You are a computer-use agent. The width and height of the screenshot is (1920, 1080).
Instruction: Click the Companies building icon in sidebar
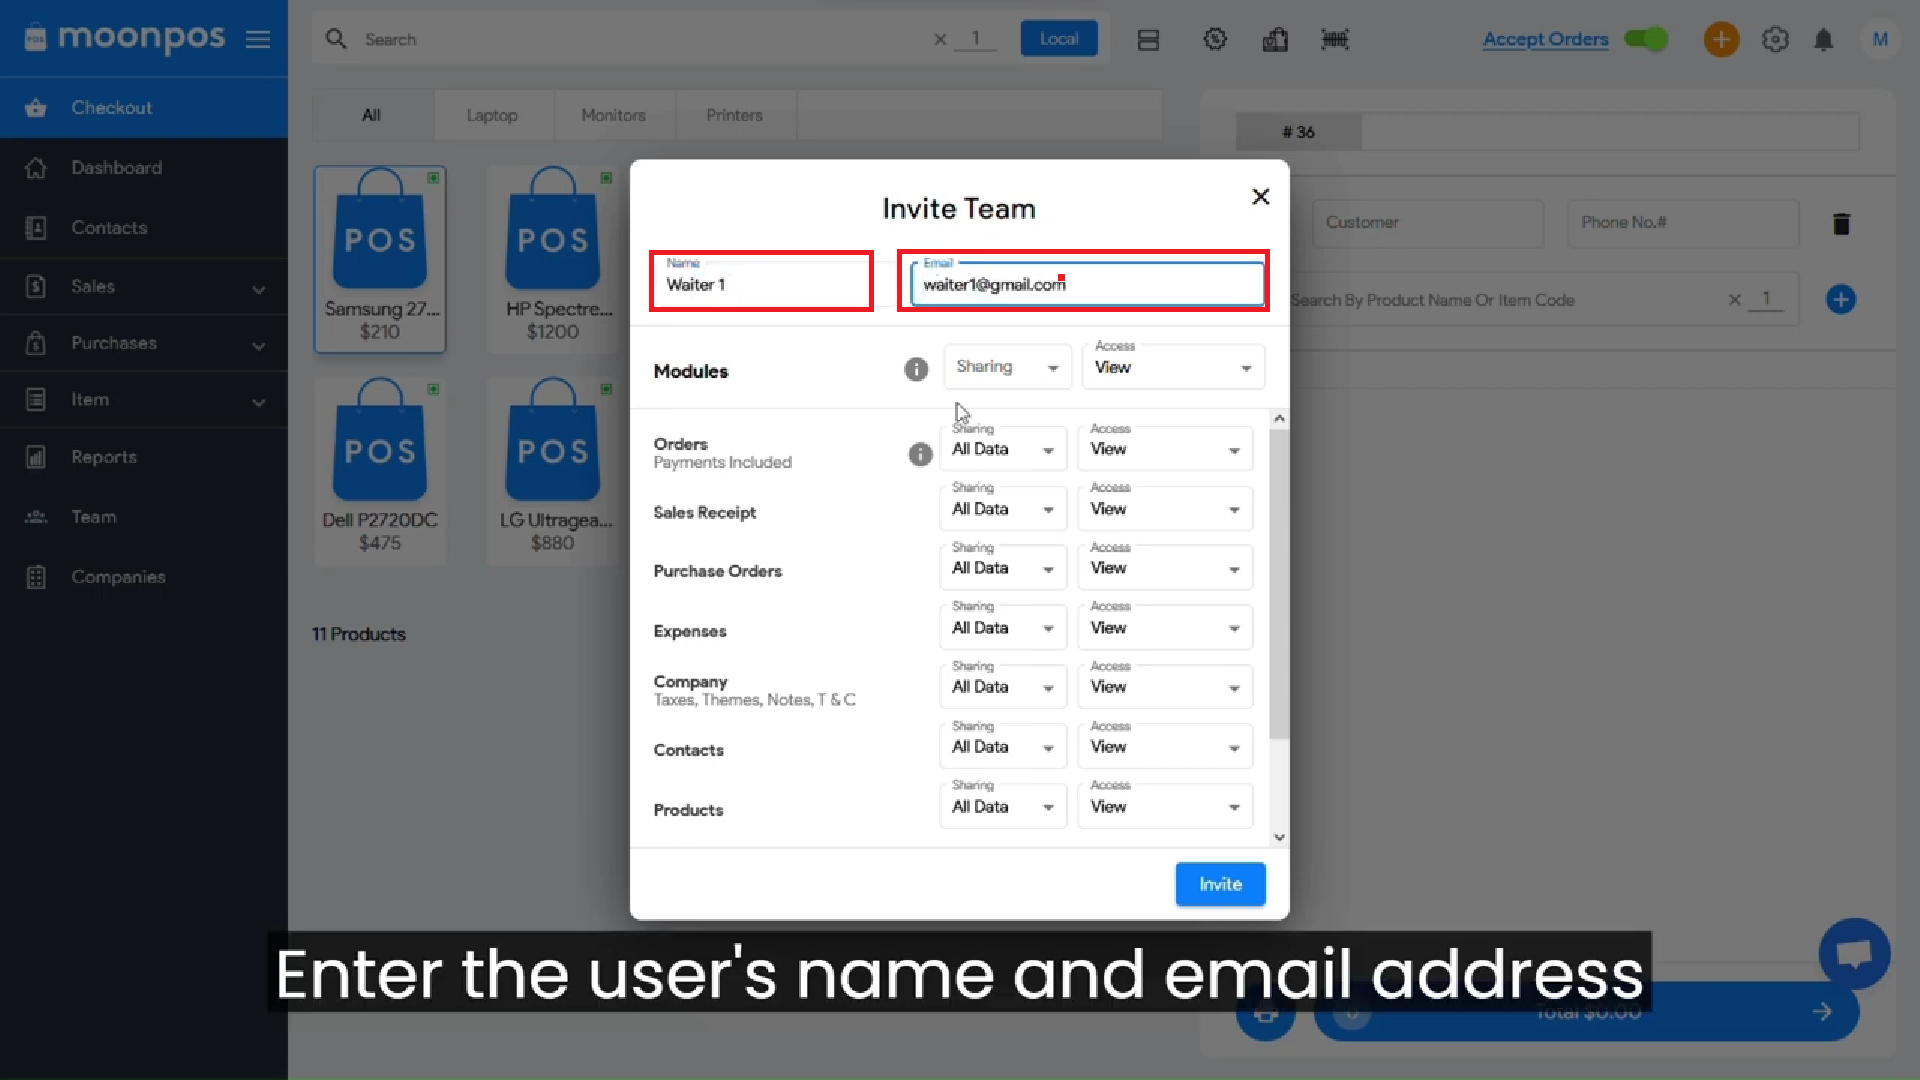tap(36, 577)
